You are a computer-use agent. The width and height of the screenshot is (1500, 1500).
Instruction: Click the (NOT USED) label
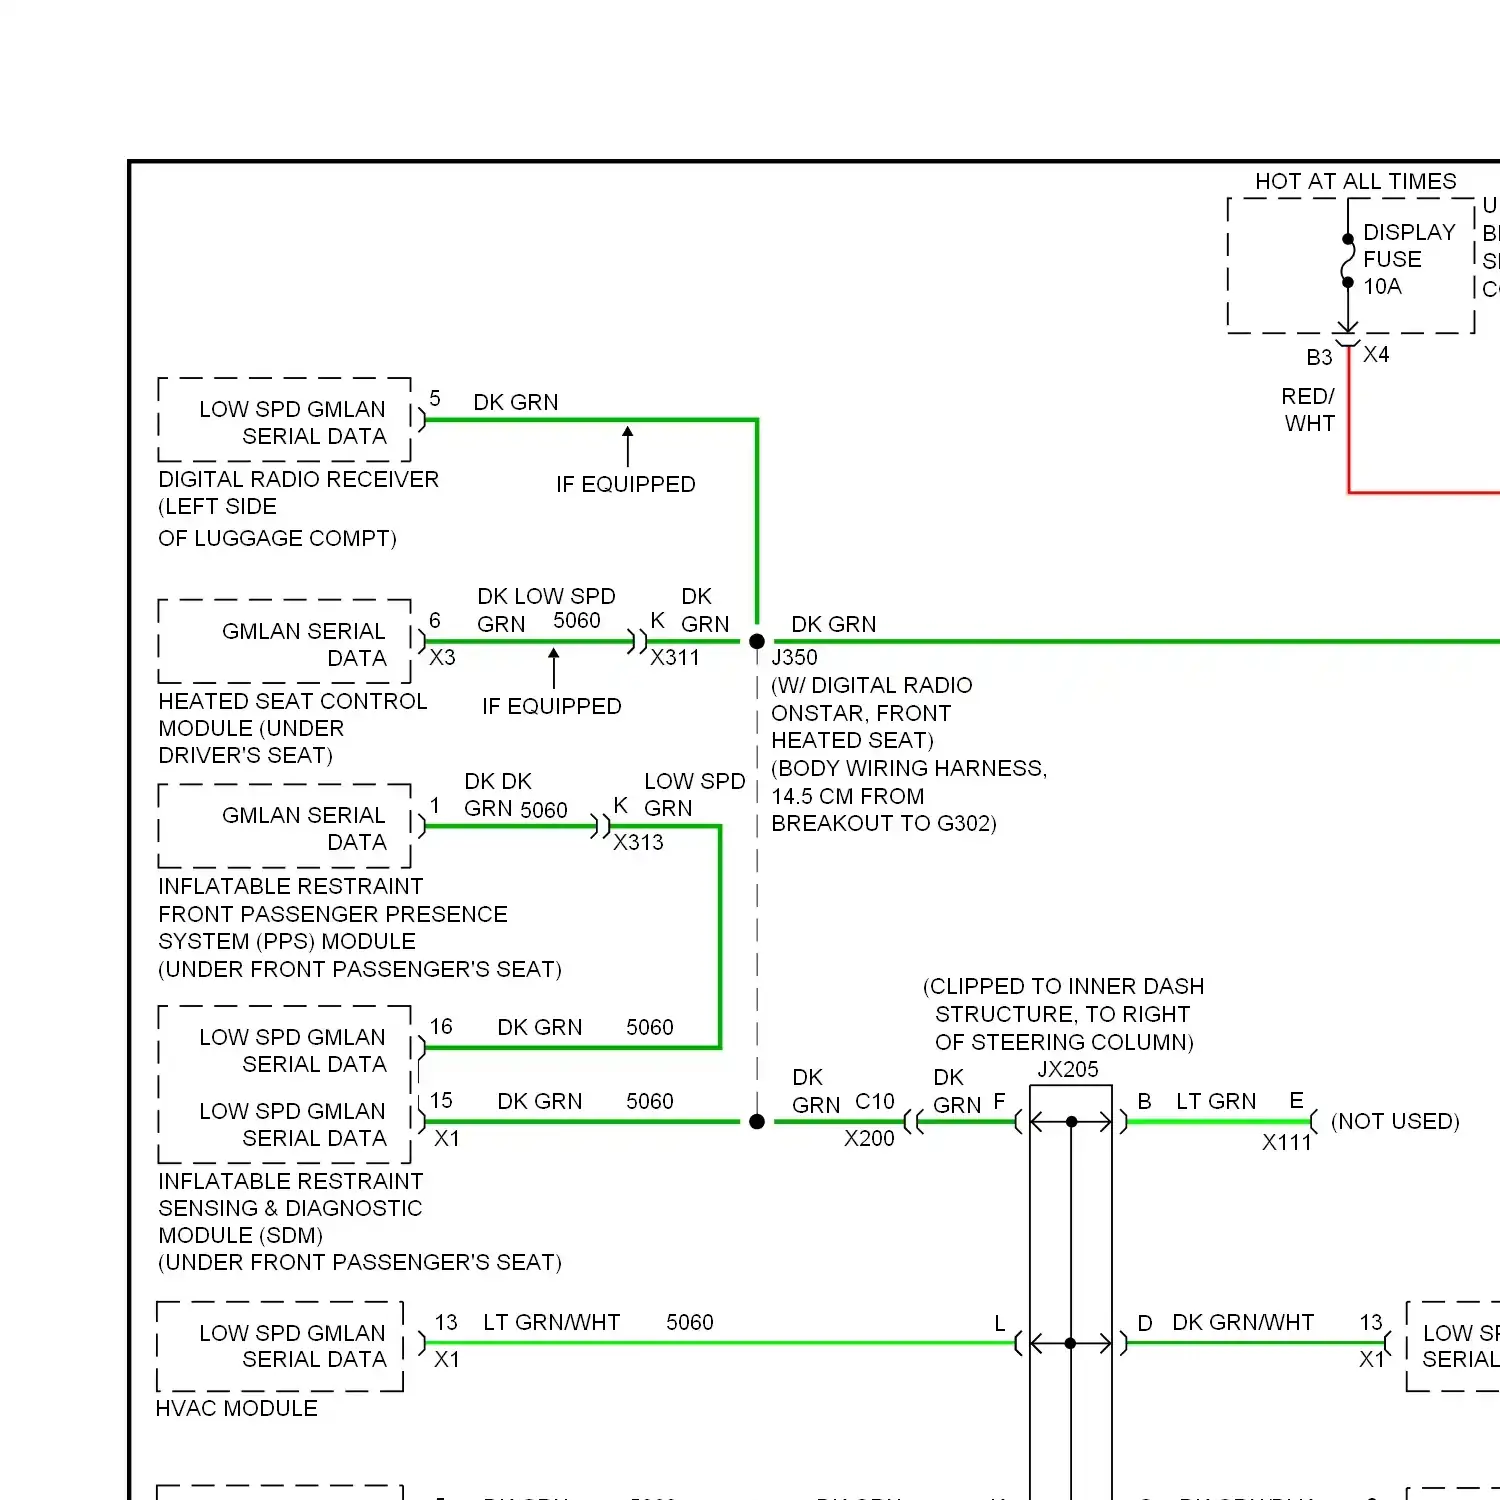1395,1121
